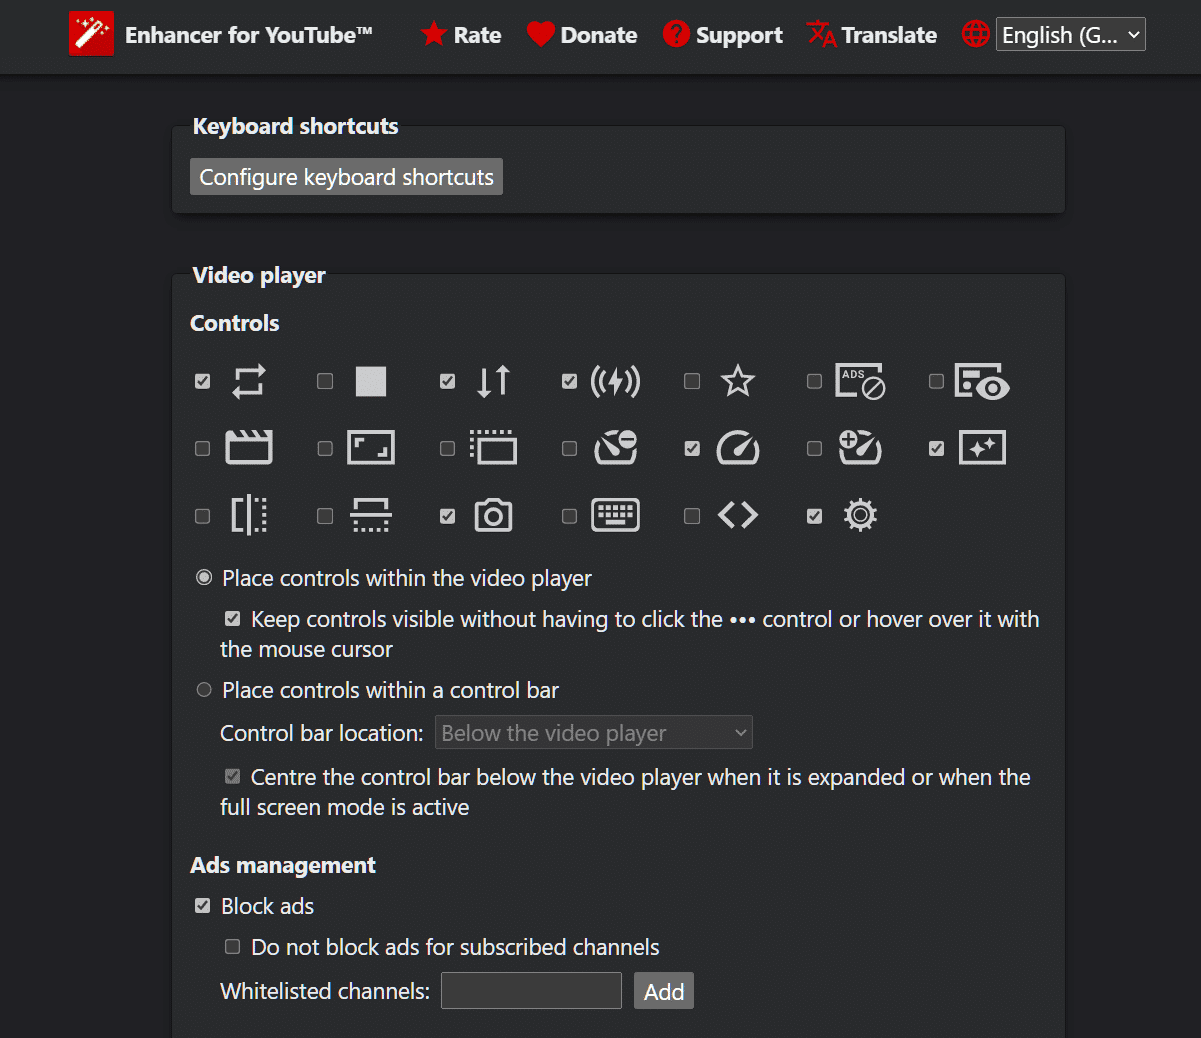1201x1038 pixels.
Task: Select the video filters sparkle icon
Action: coord(982,447)
